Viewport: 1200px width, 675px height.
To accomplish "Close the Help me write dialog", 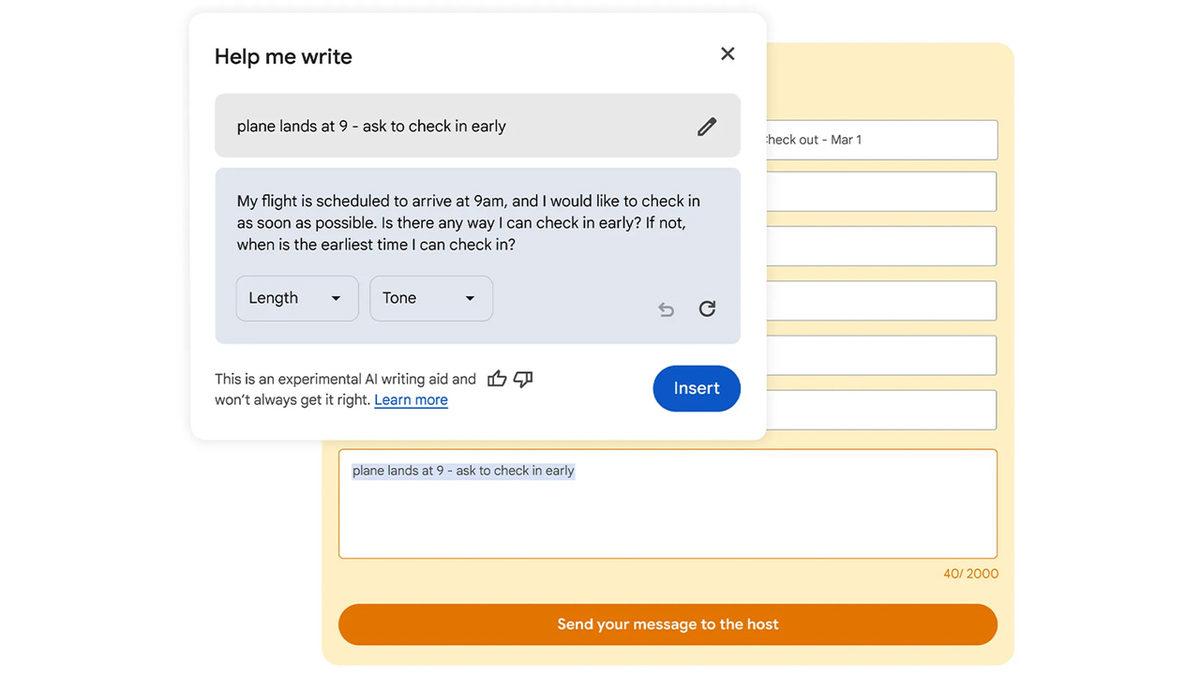I will tap(727, 53).
